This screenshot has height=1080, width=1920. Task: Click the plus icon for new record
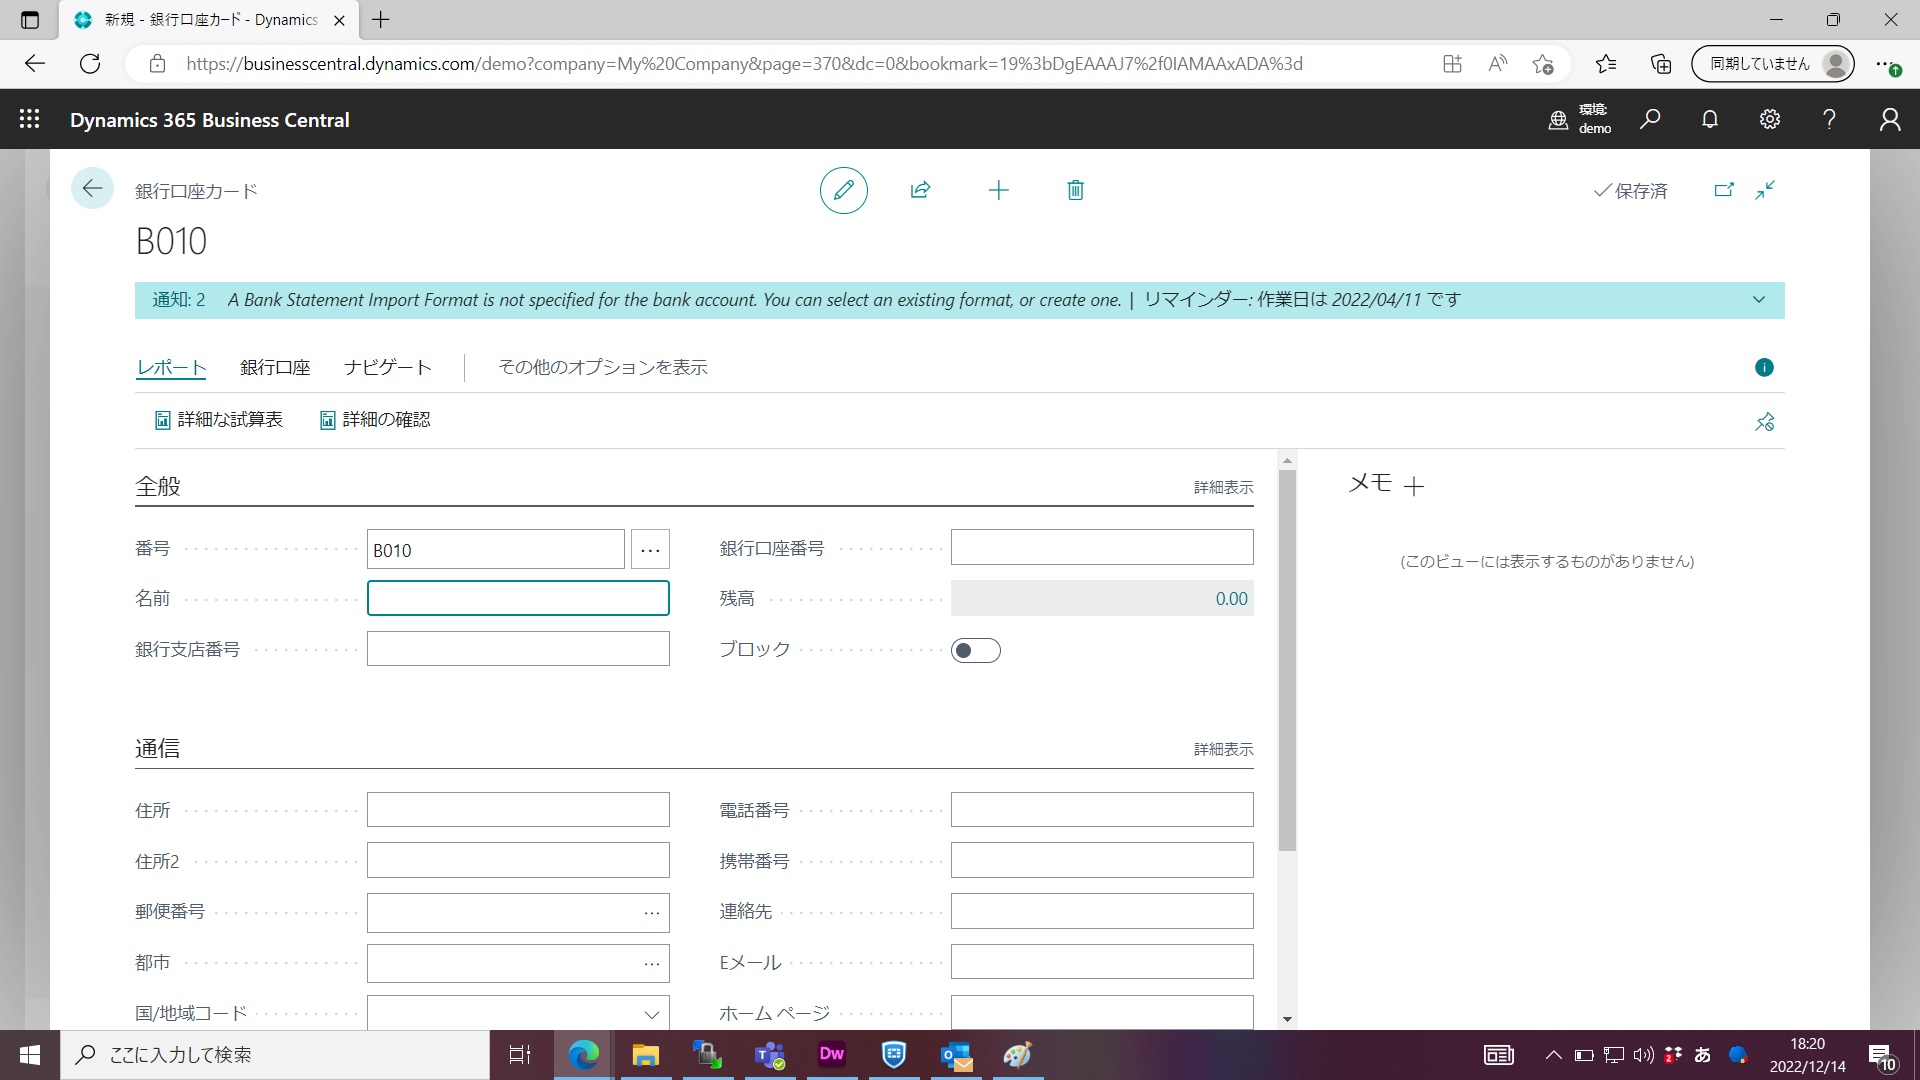pos(998,190)
